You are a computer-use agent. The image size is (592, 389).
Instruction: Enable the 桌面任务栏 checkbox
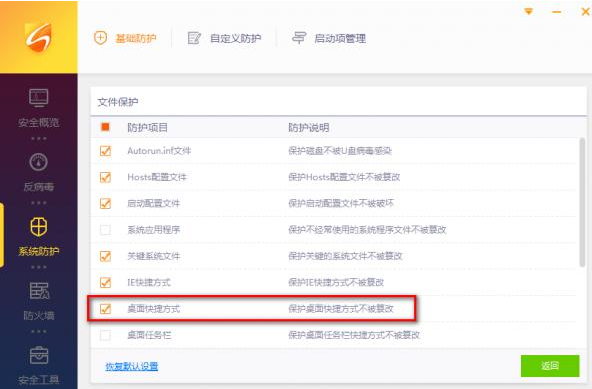pos(105,335)
